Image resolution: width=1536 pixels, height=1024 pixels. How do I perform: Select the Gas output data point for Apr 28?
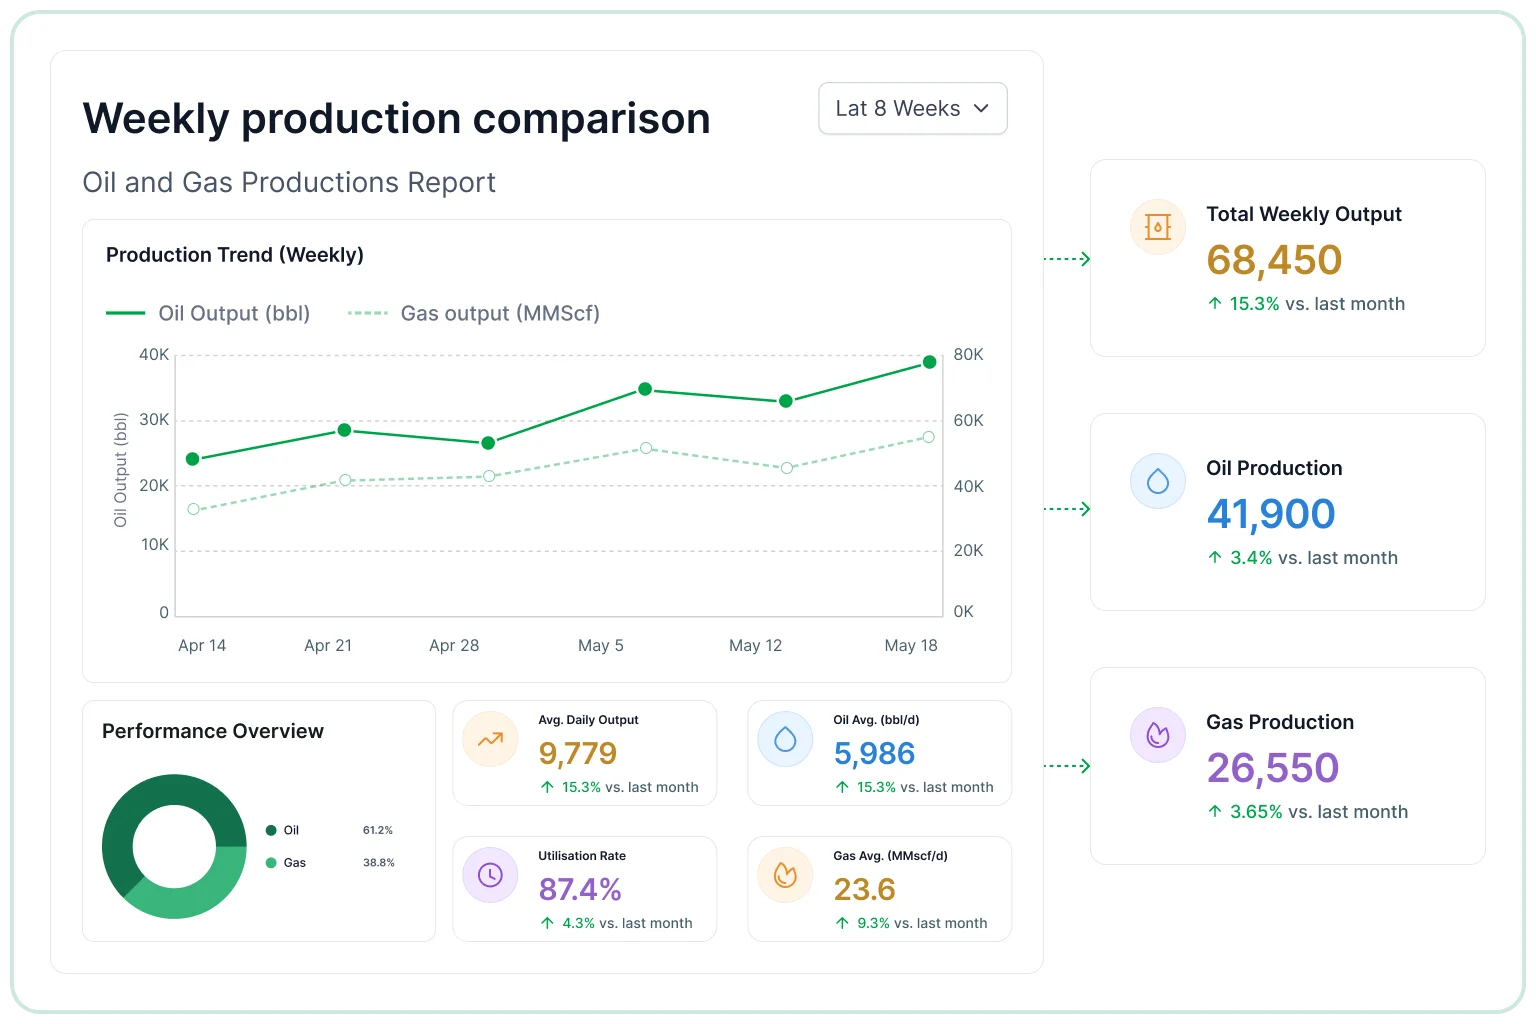pos(489,476)
